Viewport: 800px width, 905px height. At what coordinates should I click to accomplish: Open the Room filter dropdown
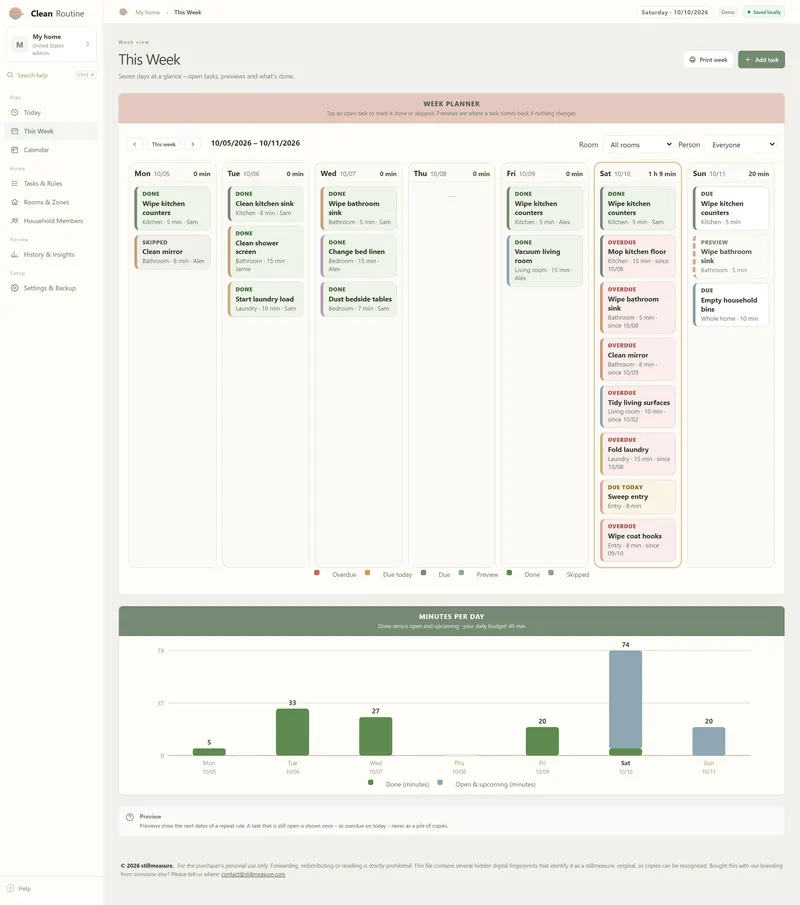tap(638, 145)
